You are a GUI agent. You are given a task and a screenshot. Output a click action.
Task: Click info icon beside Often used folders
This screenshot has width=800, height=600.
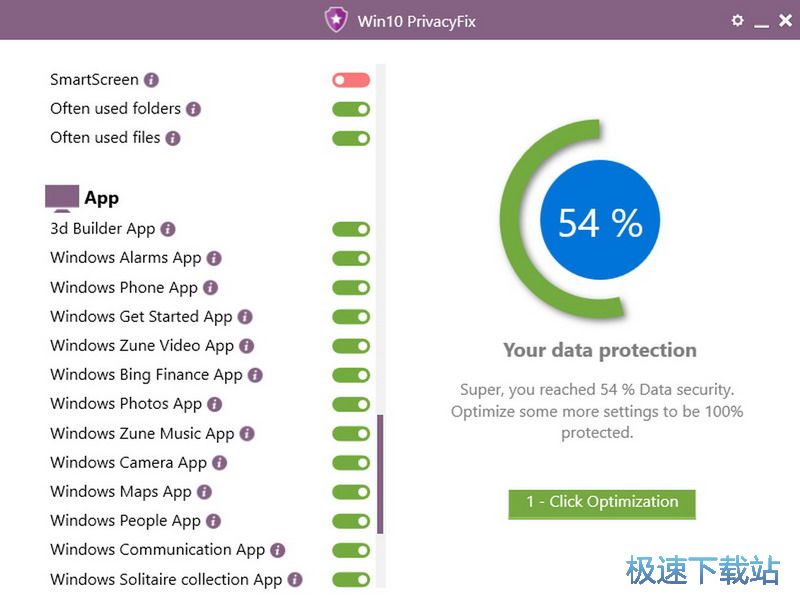193,109
